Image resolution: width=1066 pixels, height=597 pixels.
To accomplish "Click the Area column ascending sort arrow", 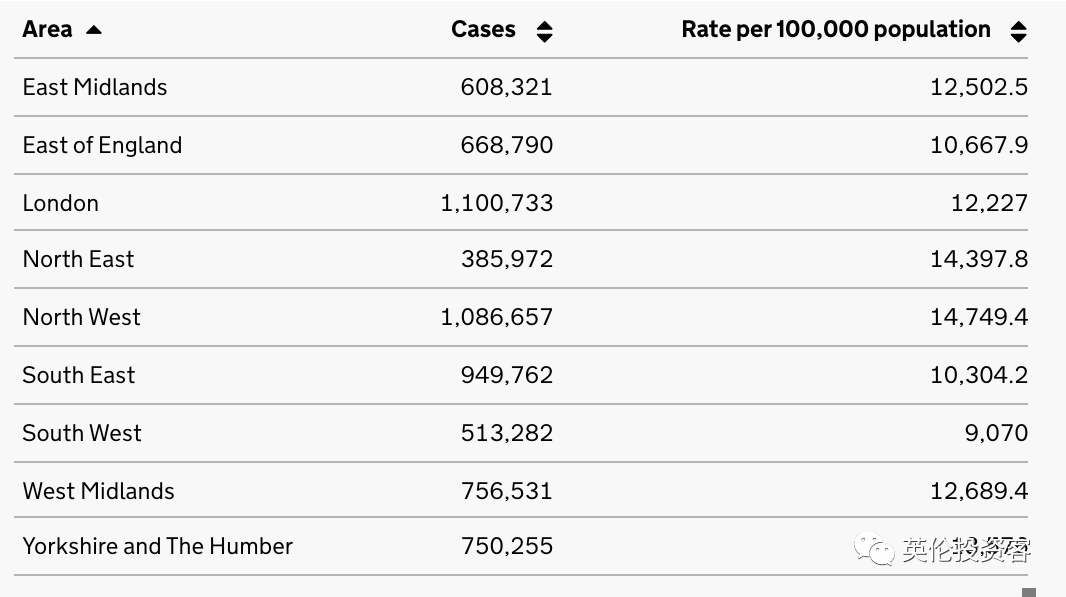I will (94, 30).
